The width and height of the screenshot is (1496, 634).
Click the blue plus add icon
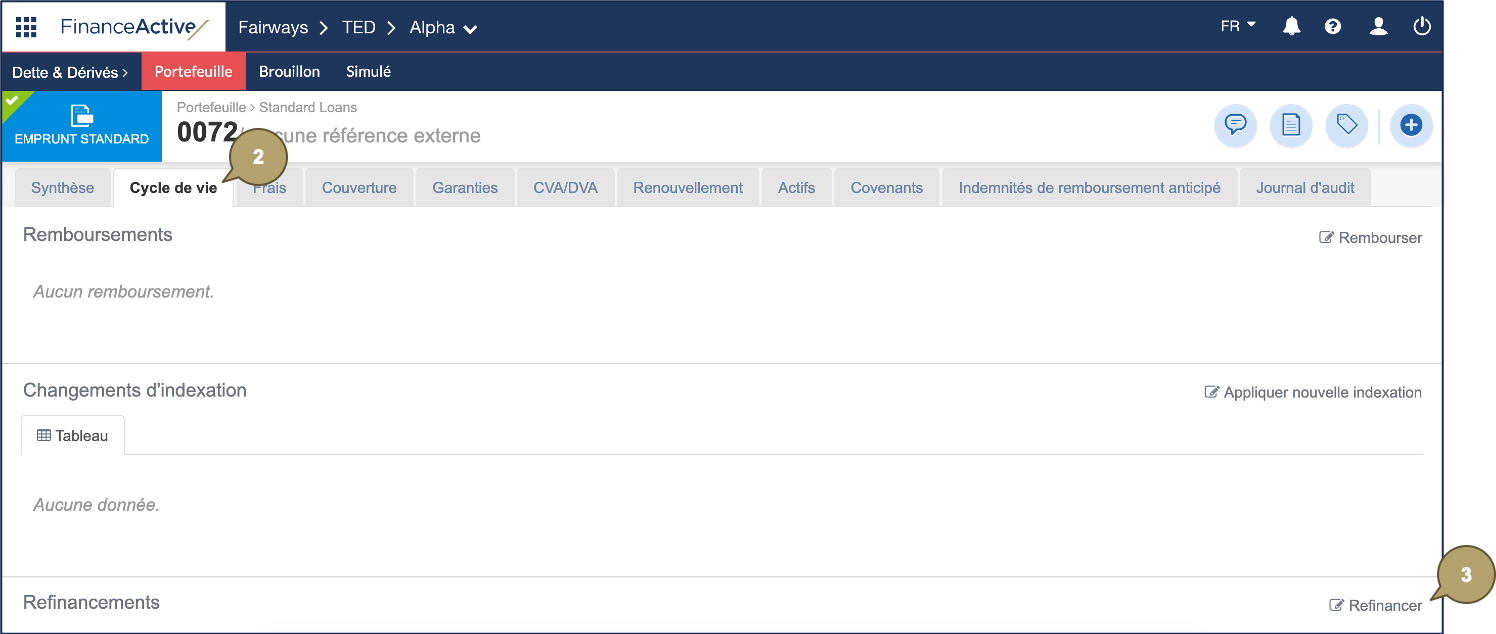click(1411, 125)
